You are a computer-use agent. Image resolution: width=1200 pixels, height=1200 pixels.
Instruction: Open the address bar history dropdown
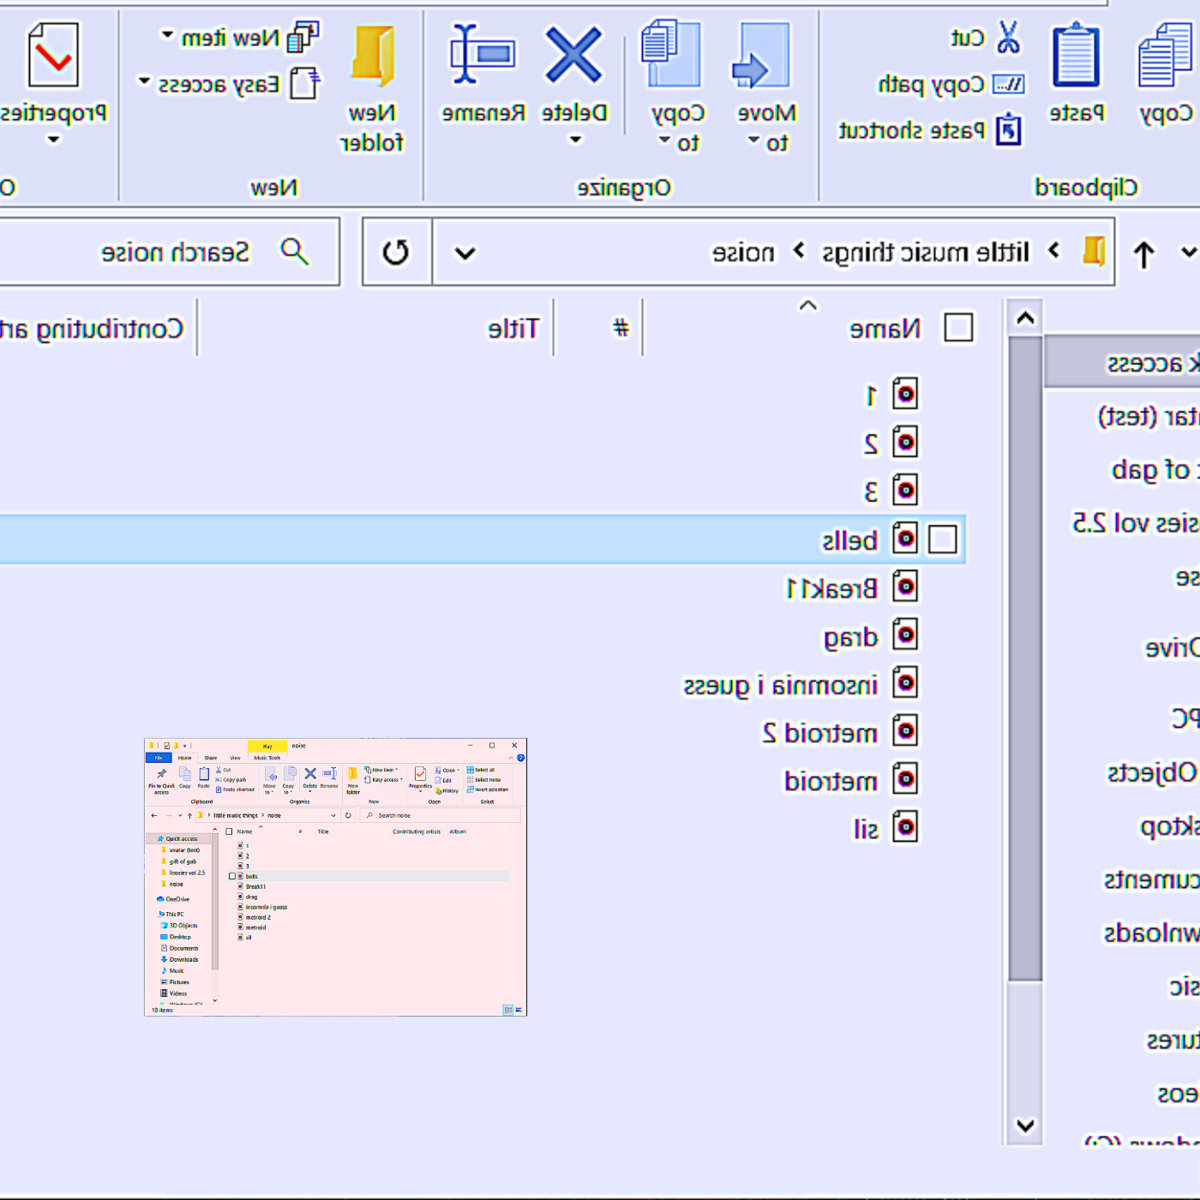[x=465, y=253]
